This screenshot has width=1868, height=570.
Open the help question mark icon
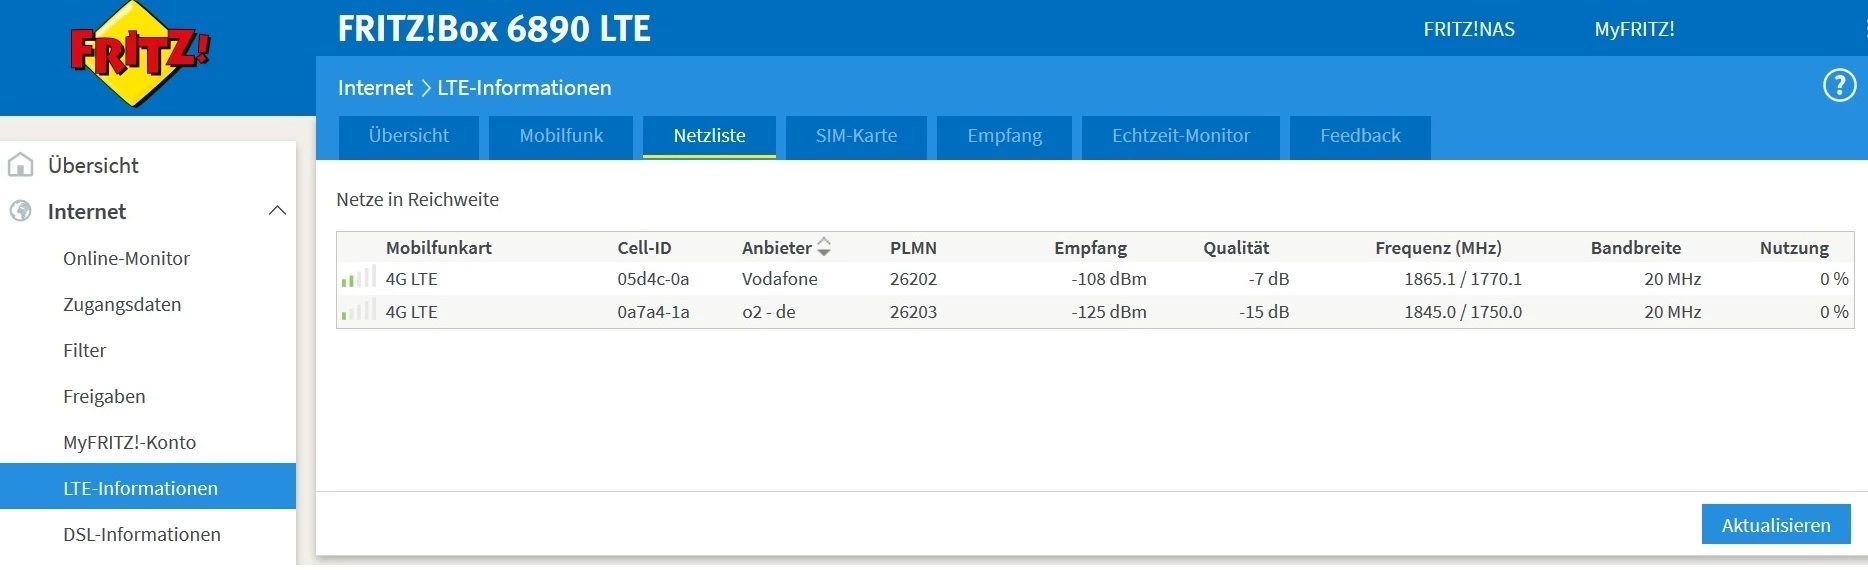pyautogui.click(x=1839, y=86)
